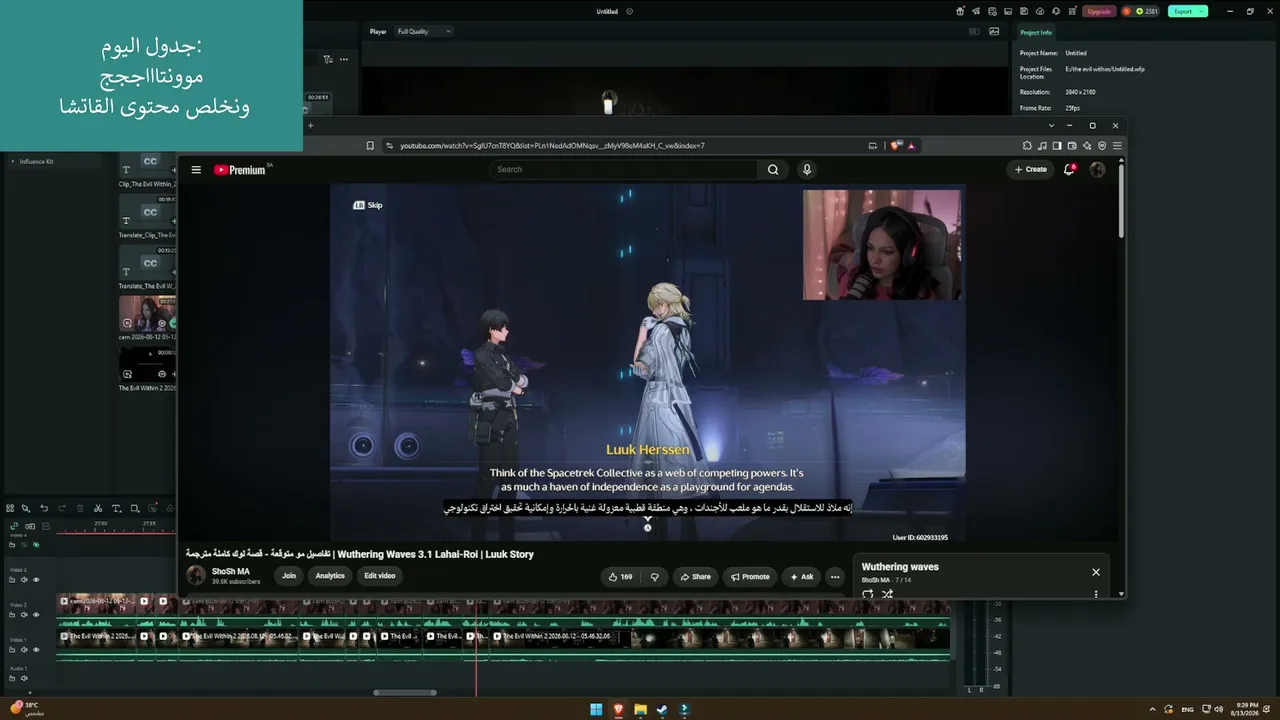Bookmark the page in the browser address bar
Screen dimensions: 1280x720
(370, 146)
